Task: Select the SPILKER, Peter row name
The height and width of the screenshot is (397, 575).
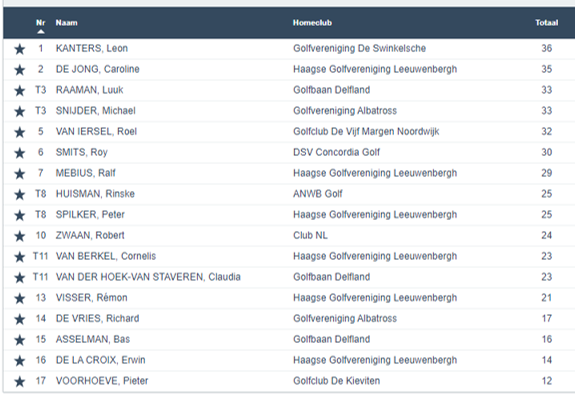Action: coord(90,214)
